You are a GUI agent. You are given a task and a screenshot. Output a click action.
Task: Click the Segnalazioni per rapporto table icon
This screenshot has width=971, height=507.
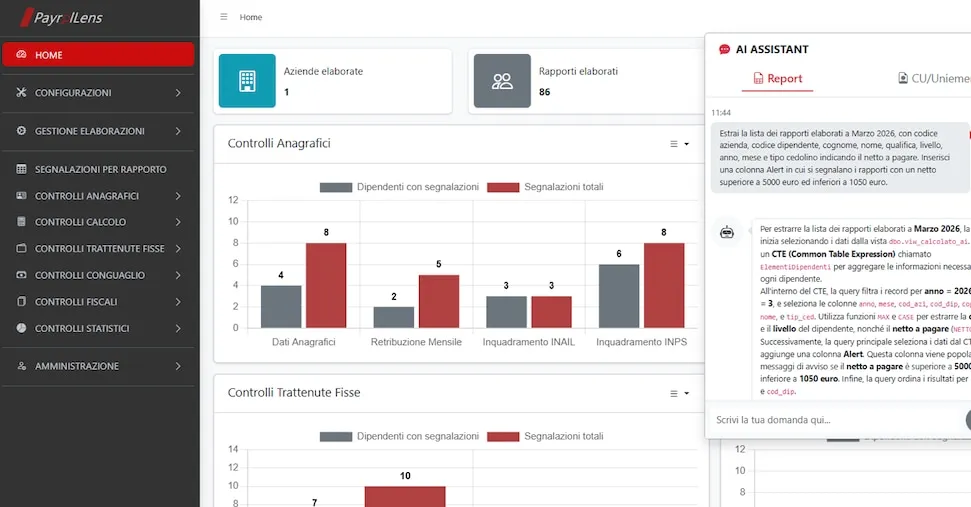click(22, 169)
